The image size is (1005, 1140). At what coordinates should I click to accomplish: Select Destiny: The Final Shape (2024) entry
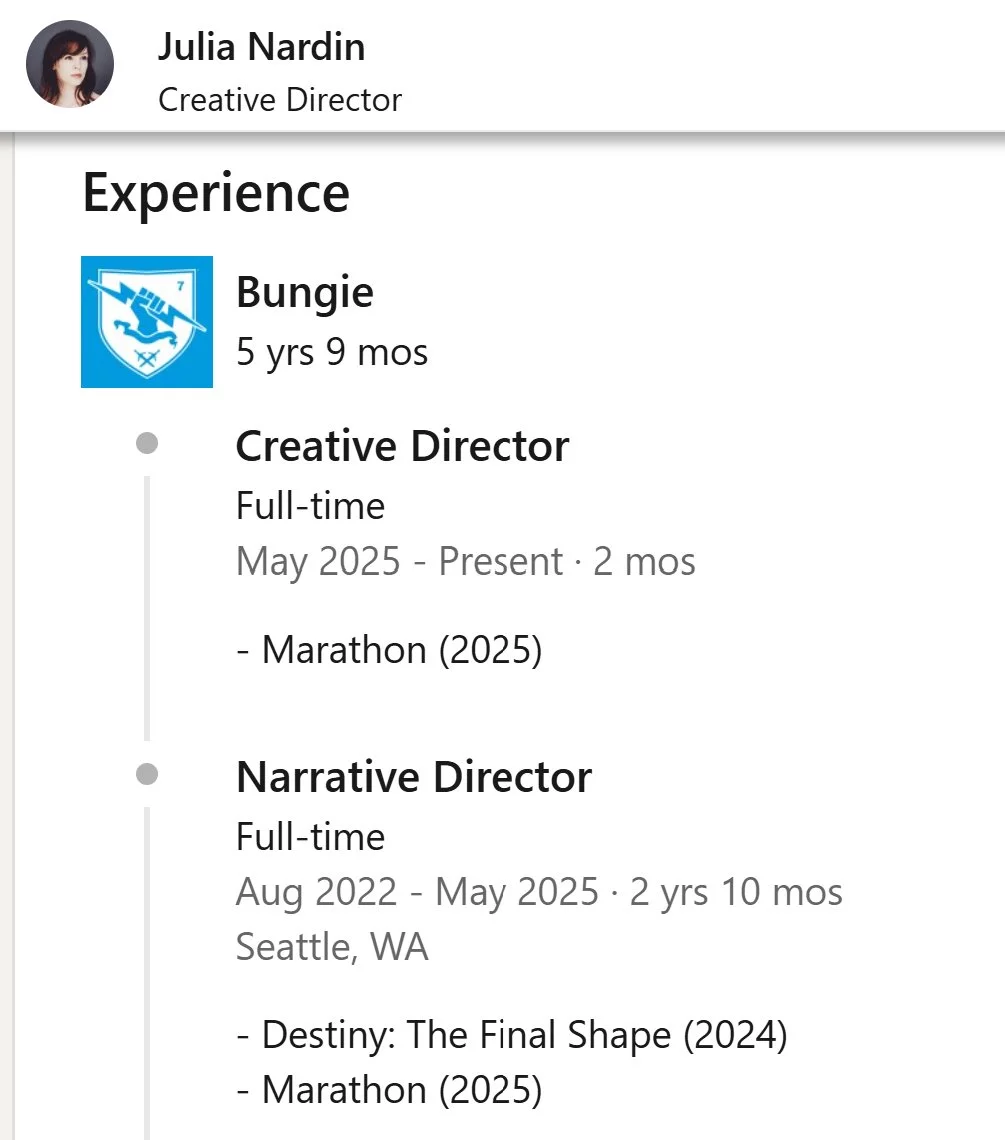[512, 1035]
